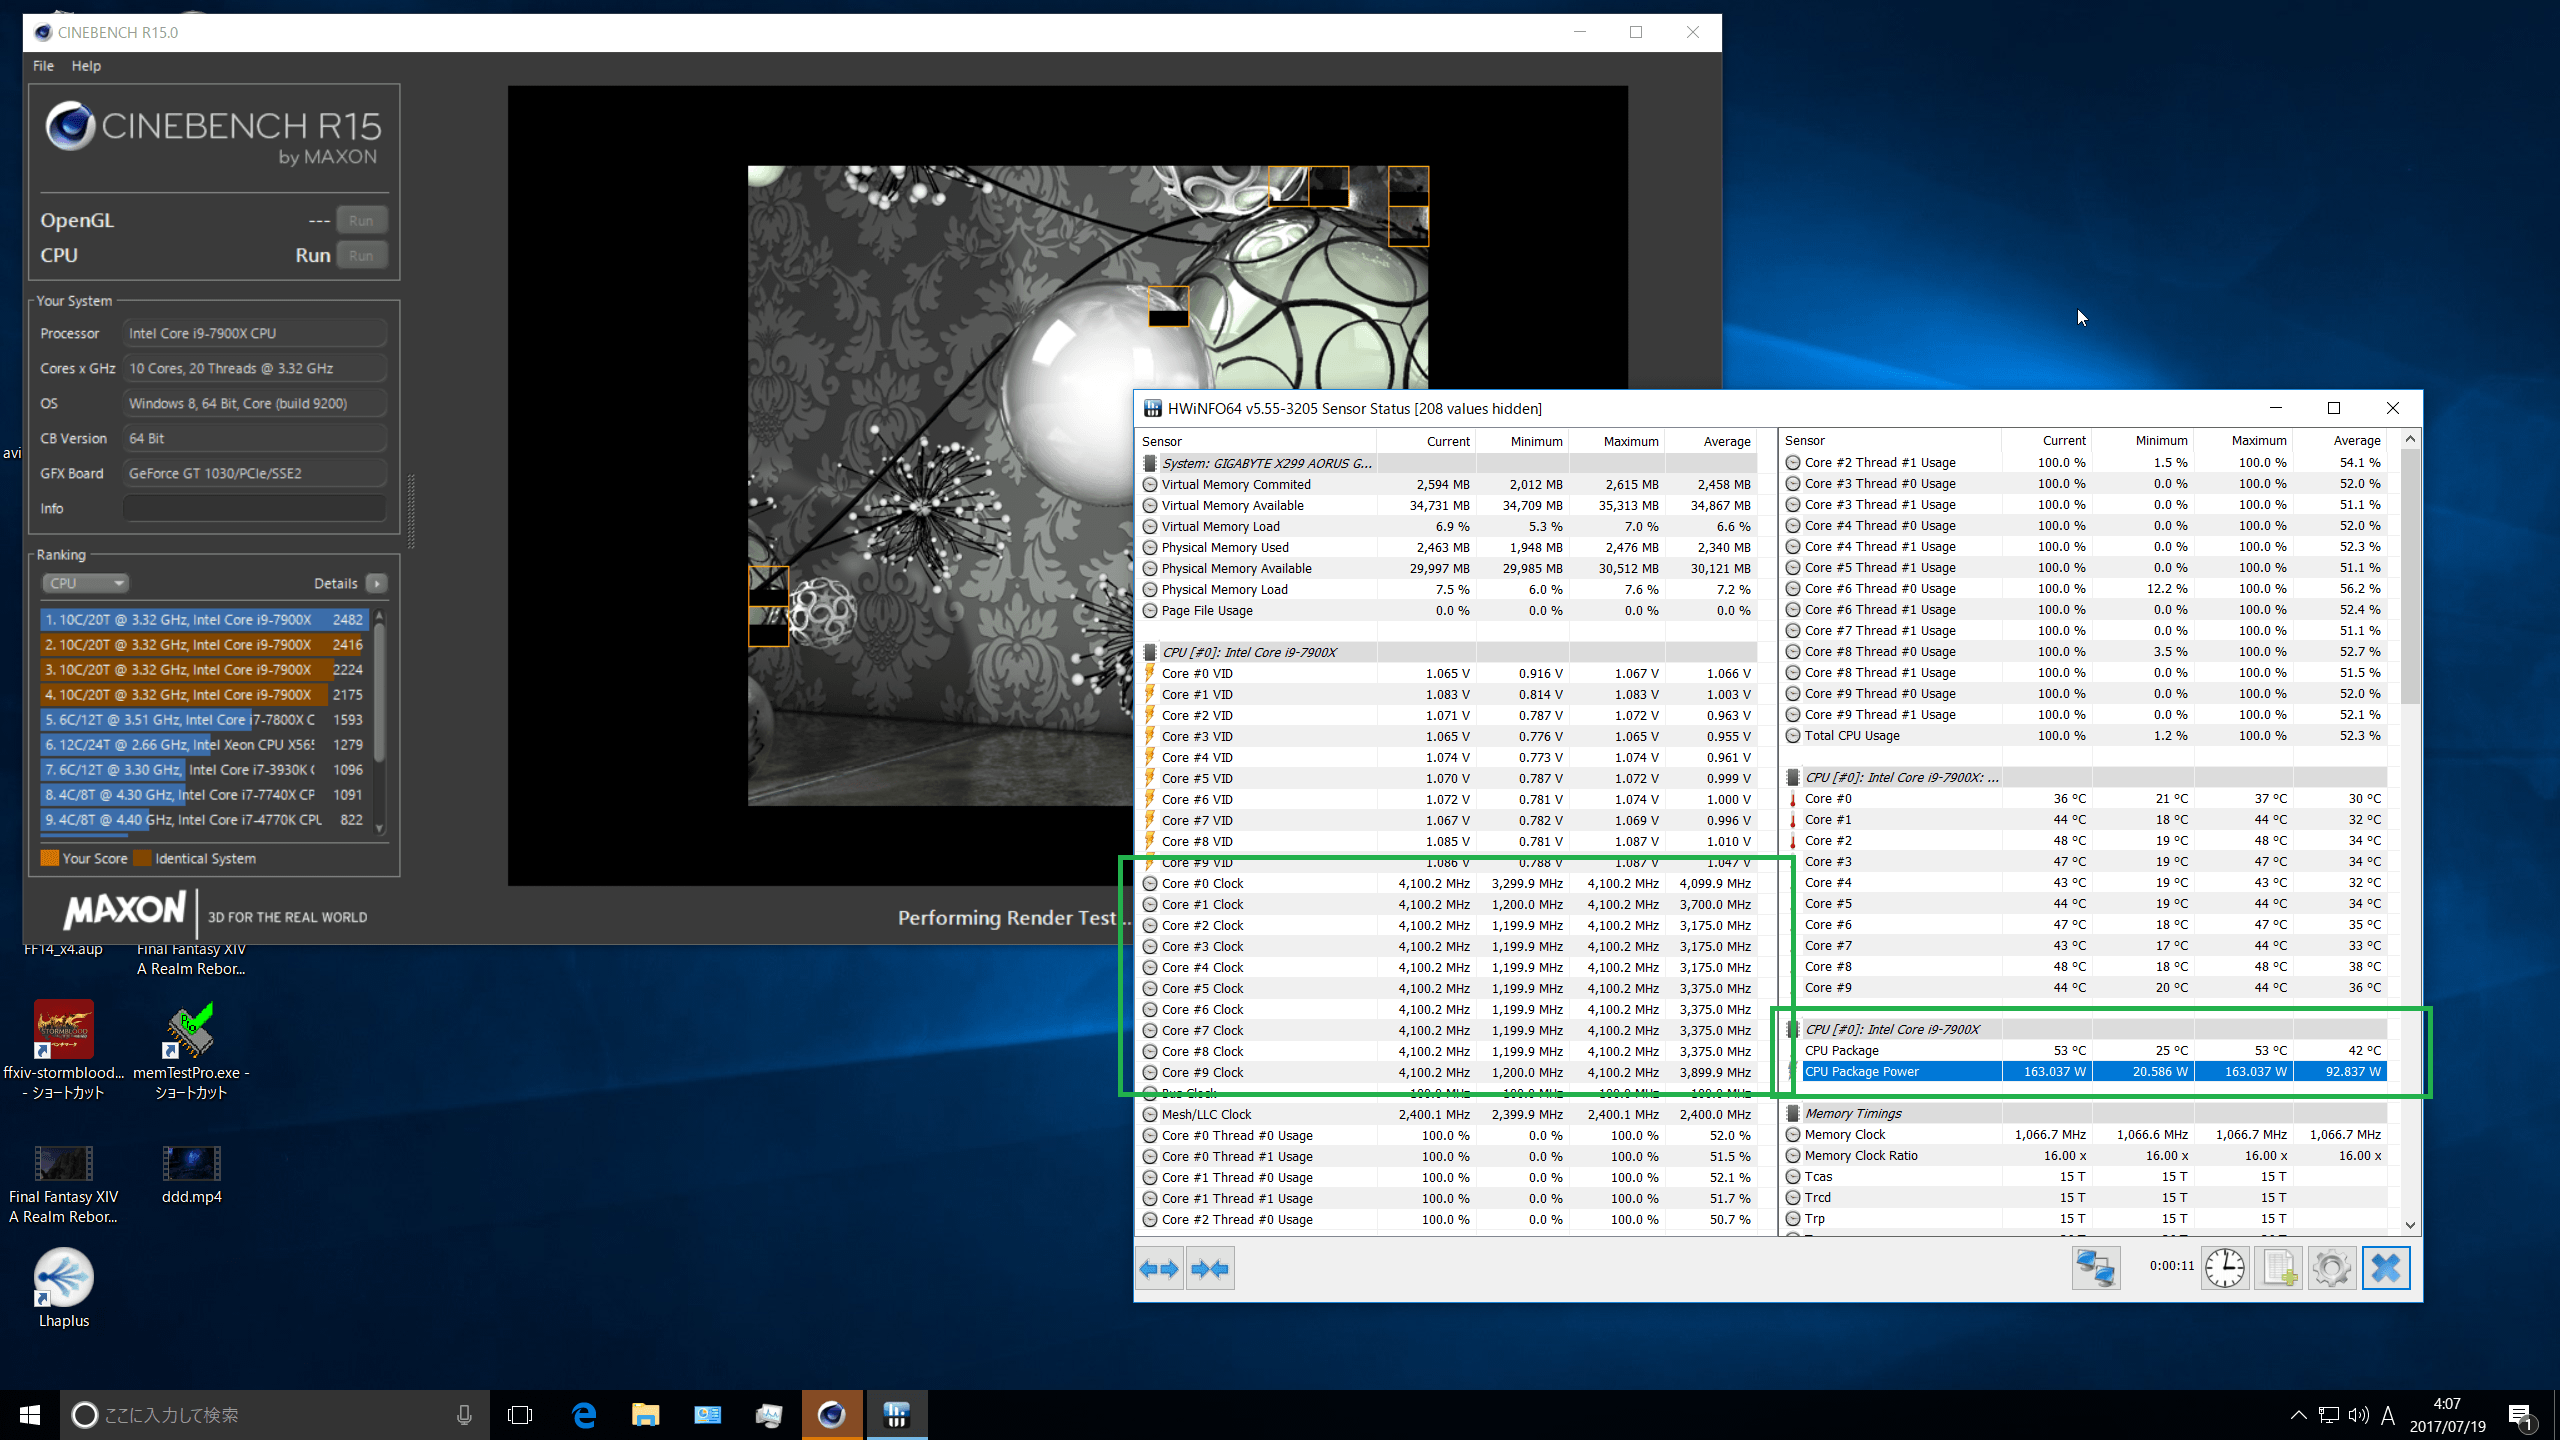Screen dimensions: 2560x1440
Task: Open the Action Center notification icon
Action: [x=2520, y=1415]
